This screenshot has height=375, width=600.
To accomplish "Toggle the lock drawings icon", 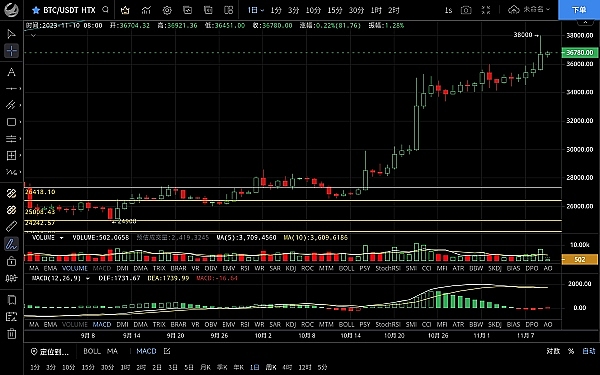I will [x=11, y=261].
